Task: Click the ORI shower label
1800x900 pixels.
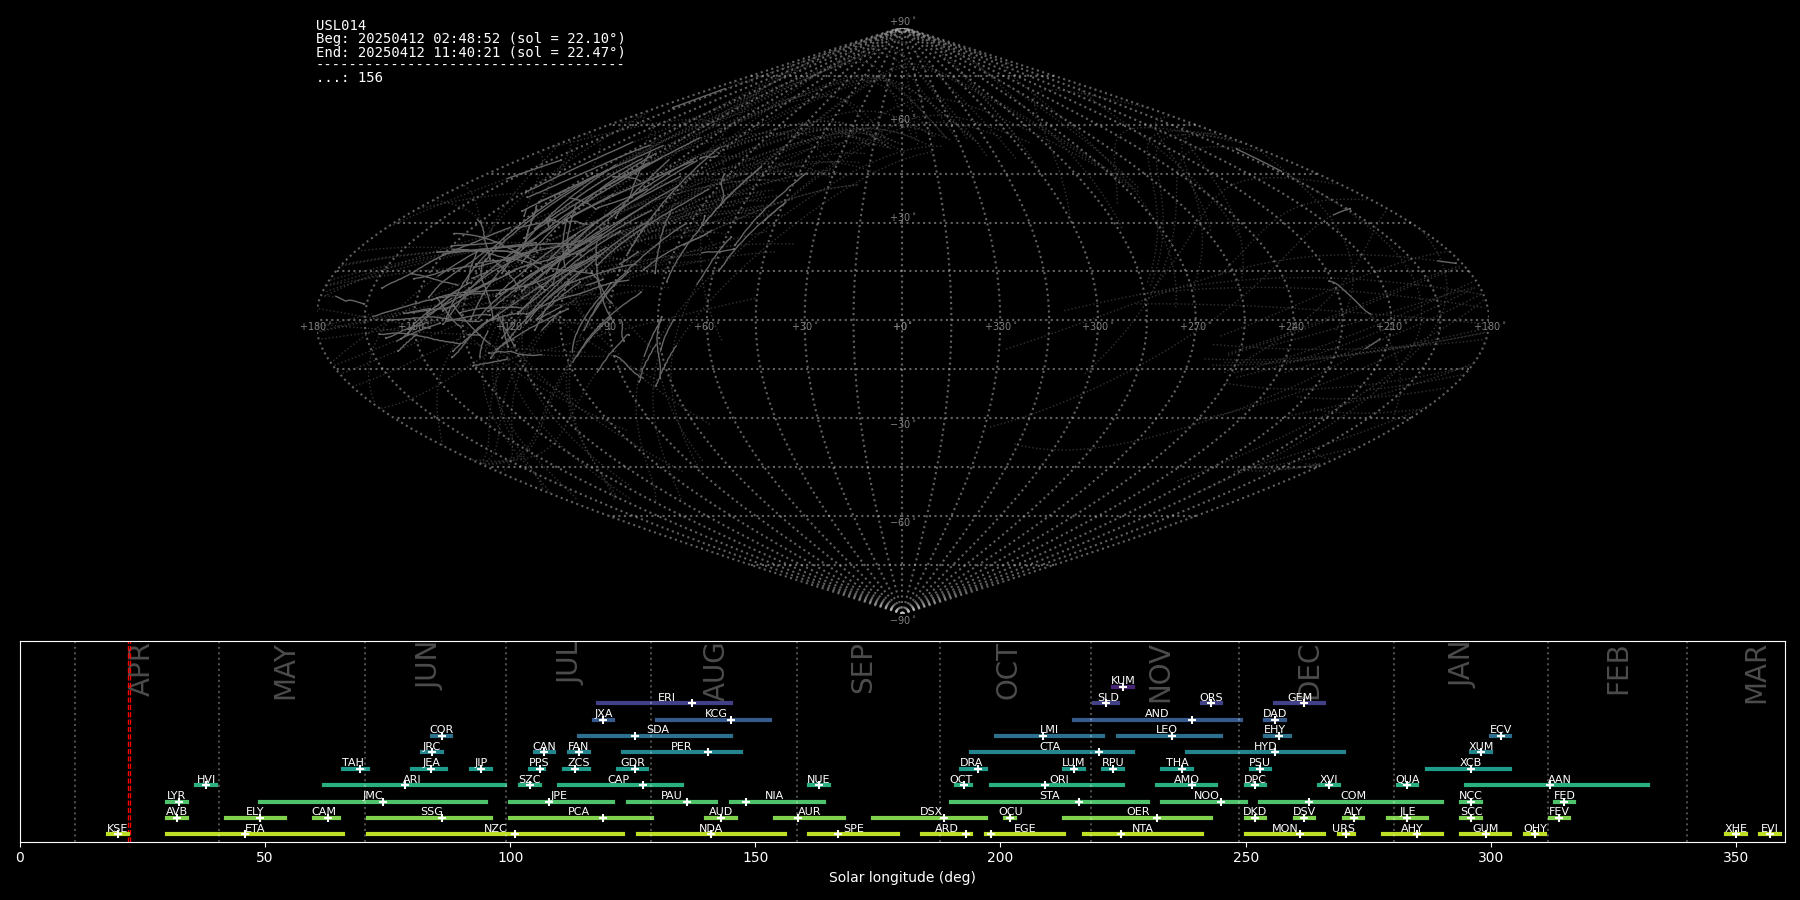Action: click(1059, 780)
